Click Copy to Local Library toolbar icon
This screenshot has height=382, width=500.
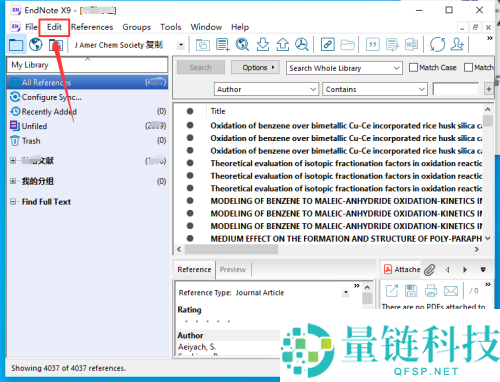point(203,44)
